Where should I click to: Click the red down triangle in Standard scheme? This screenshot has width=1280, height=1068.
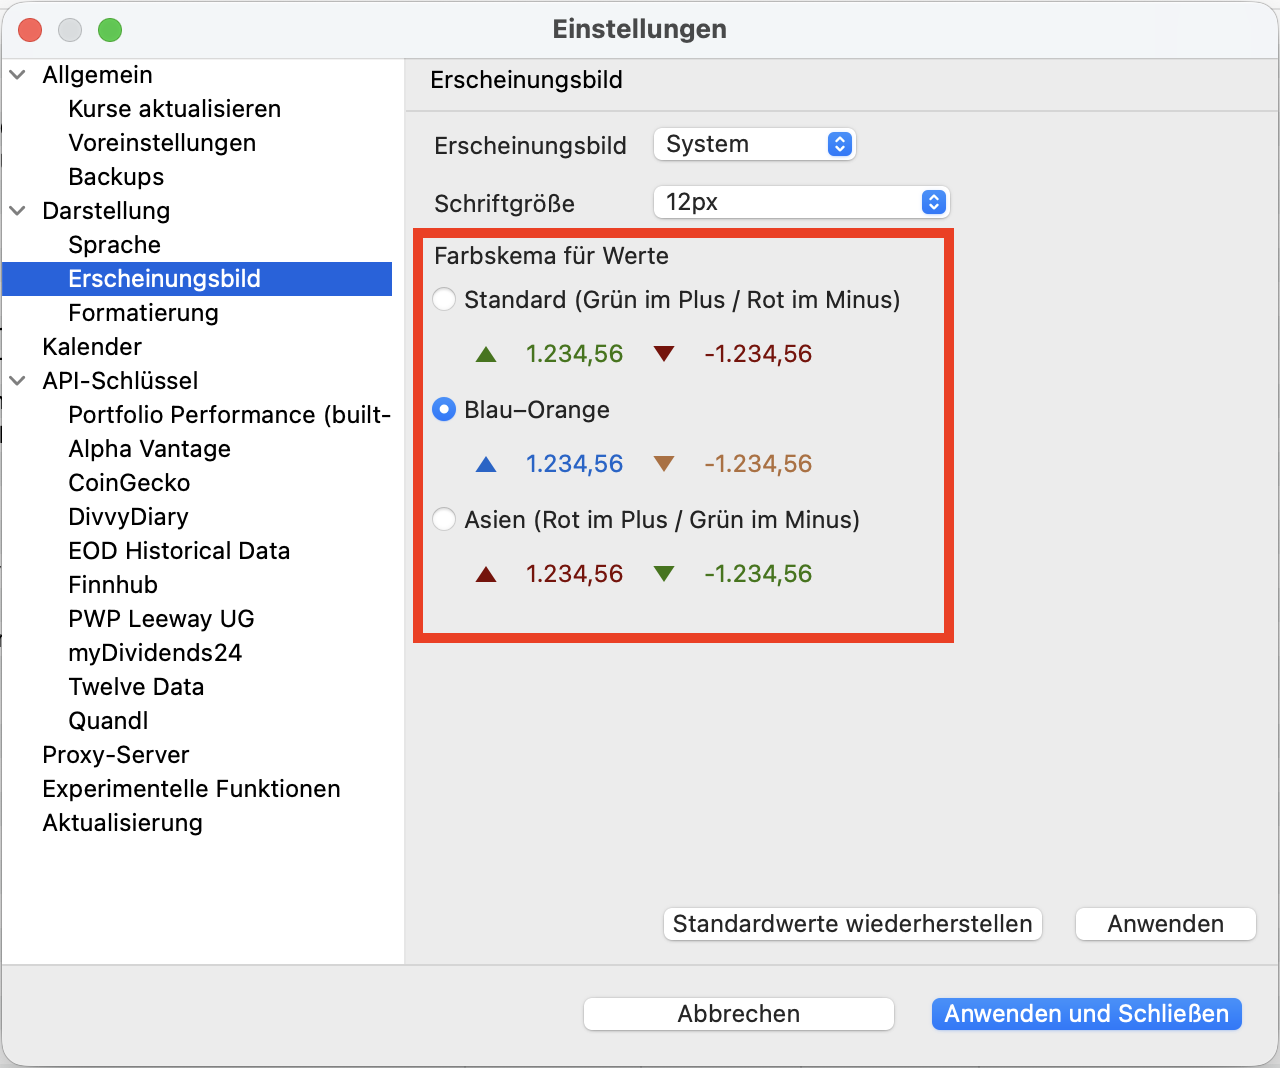[663, 354]
